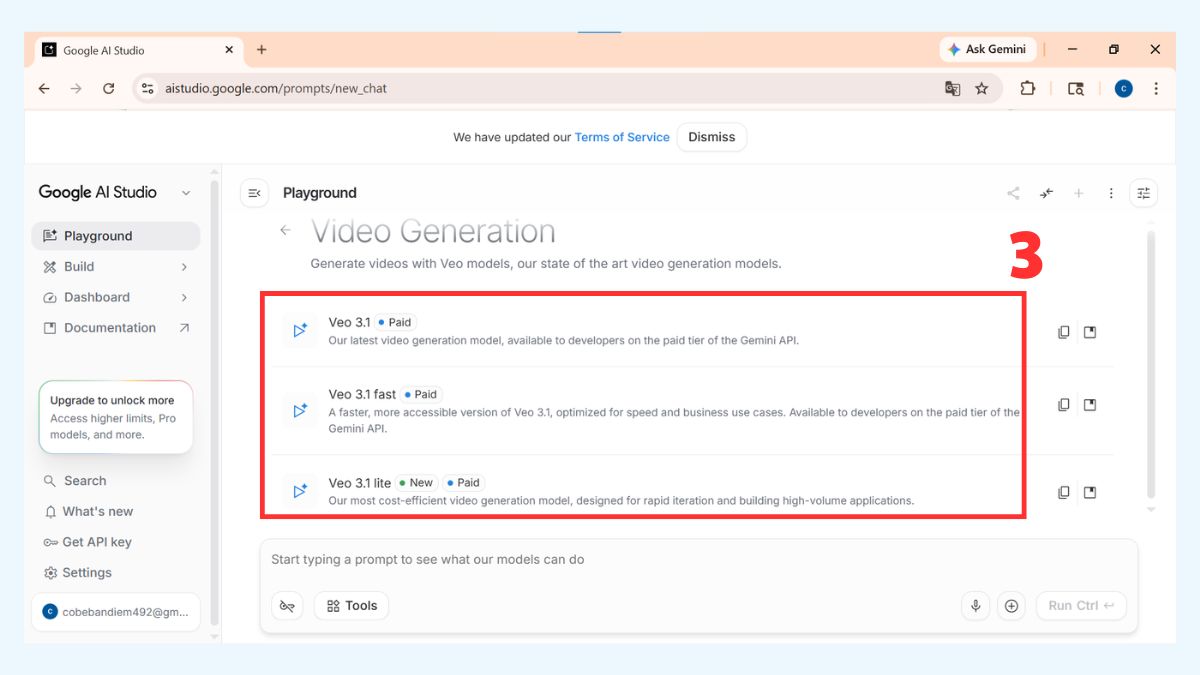
Task: Open site information icon in address bar
Action: click(147, 88)
